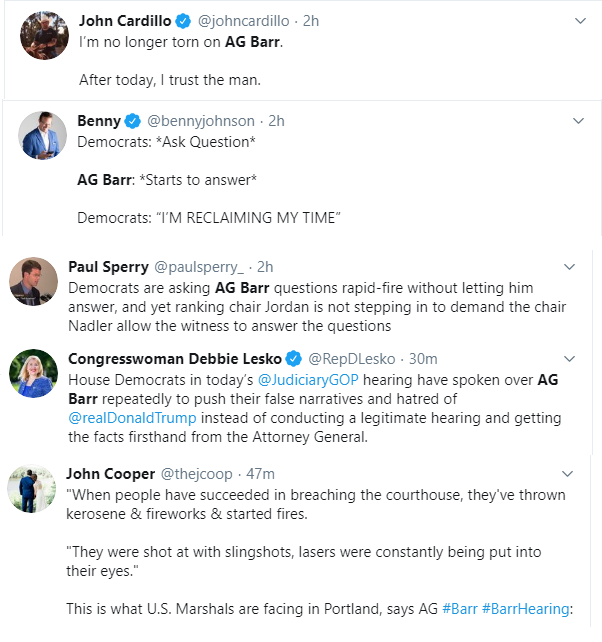Open John Cardillo's profile picture
Viewport: 602px width, 642px height.
(x=44, y=36)
